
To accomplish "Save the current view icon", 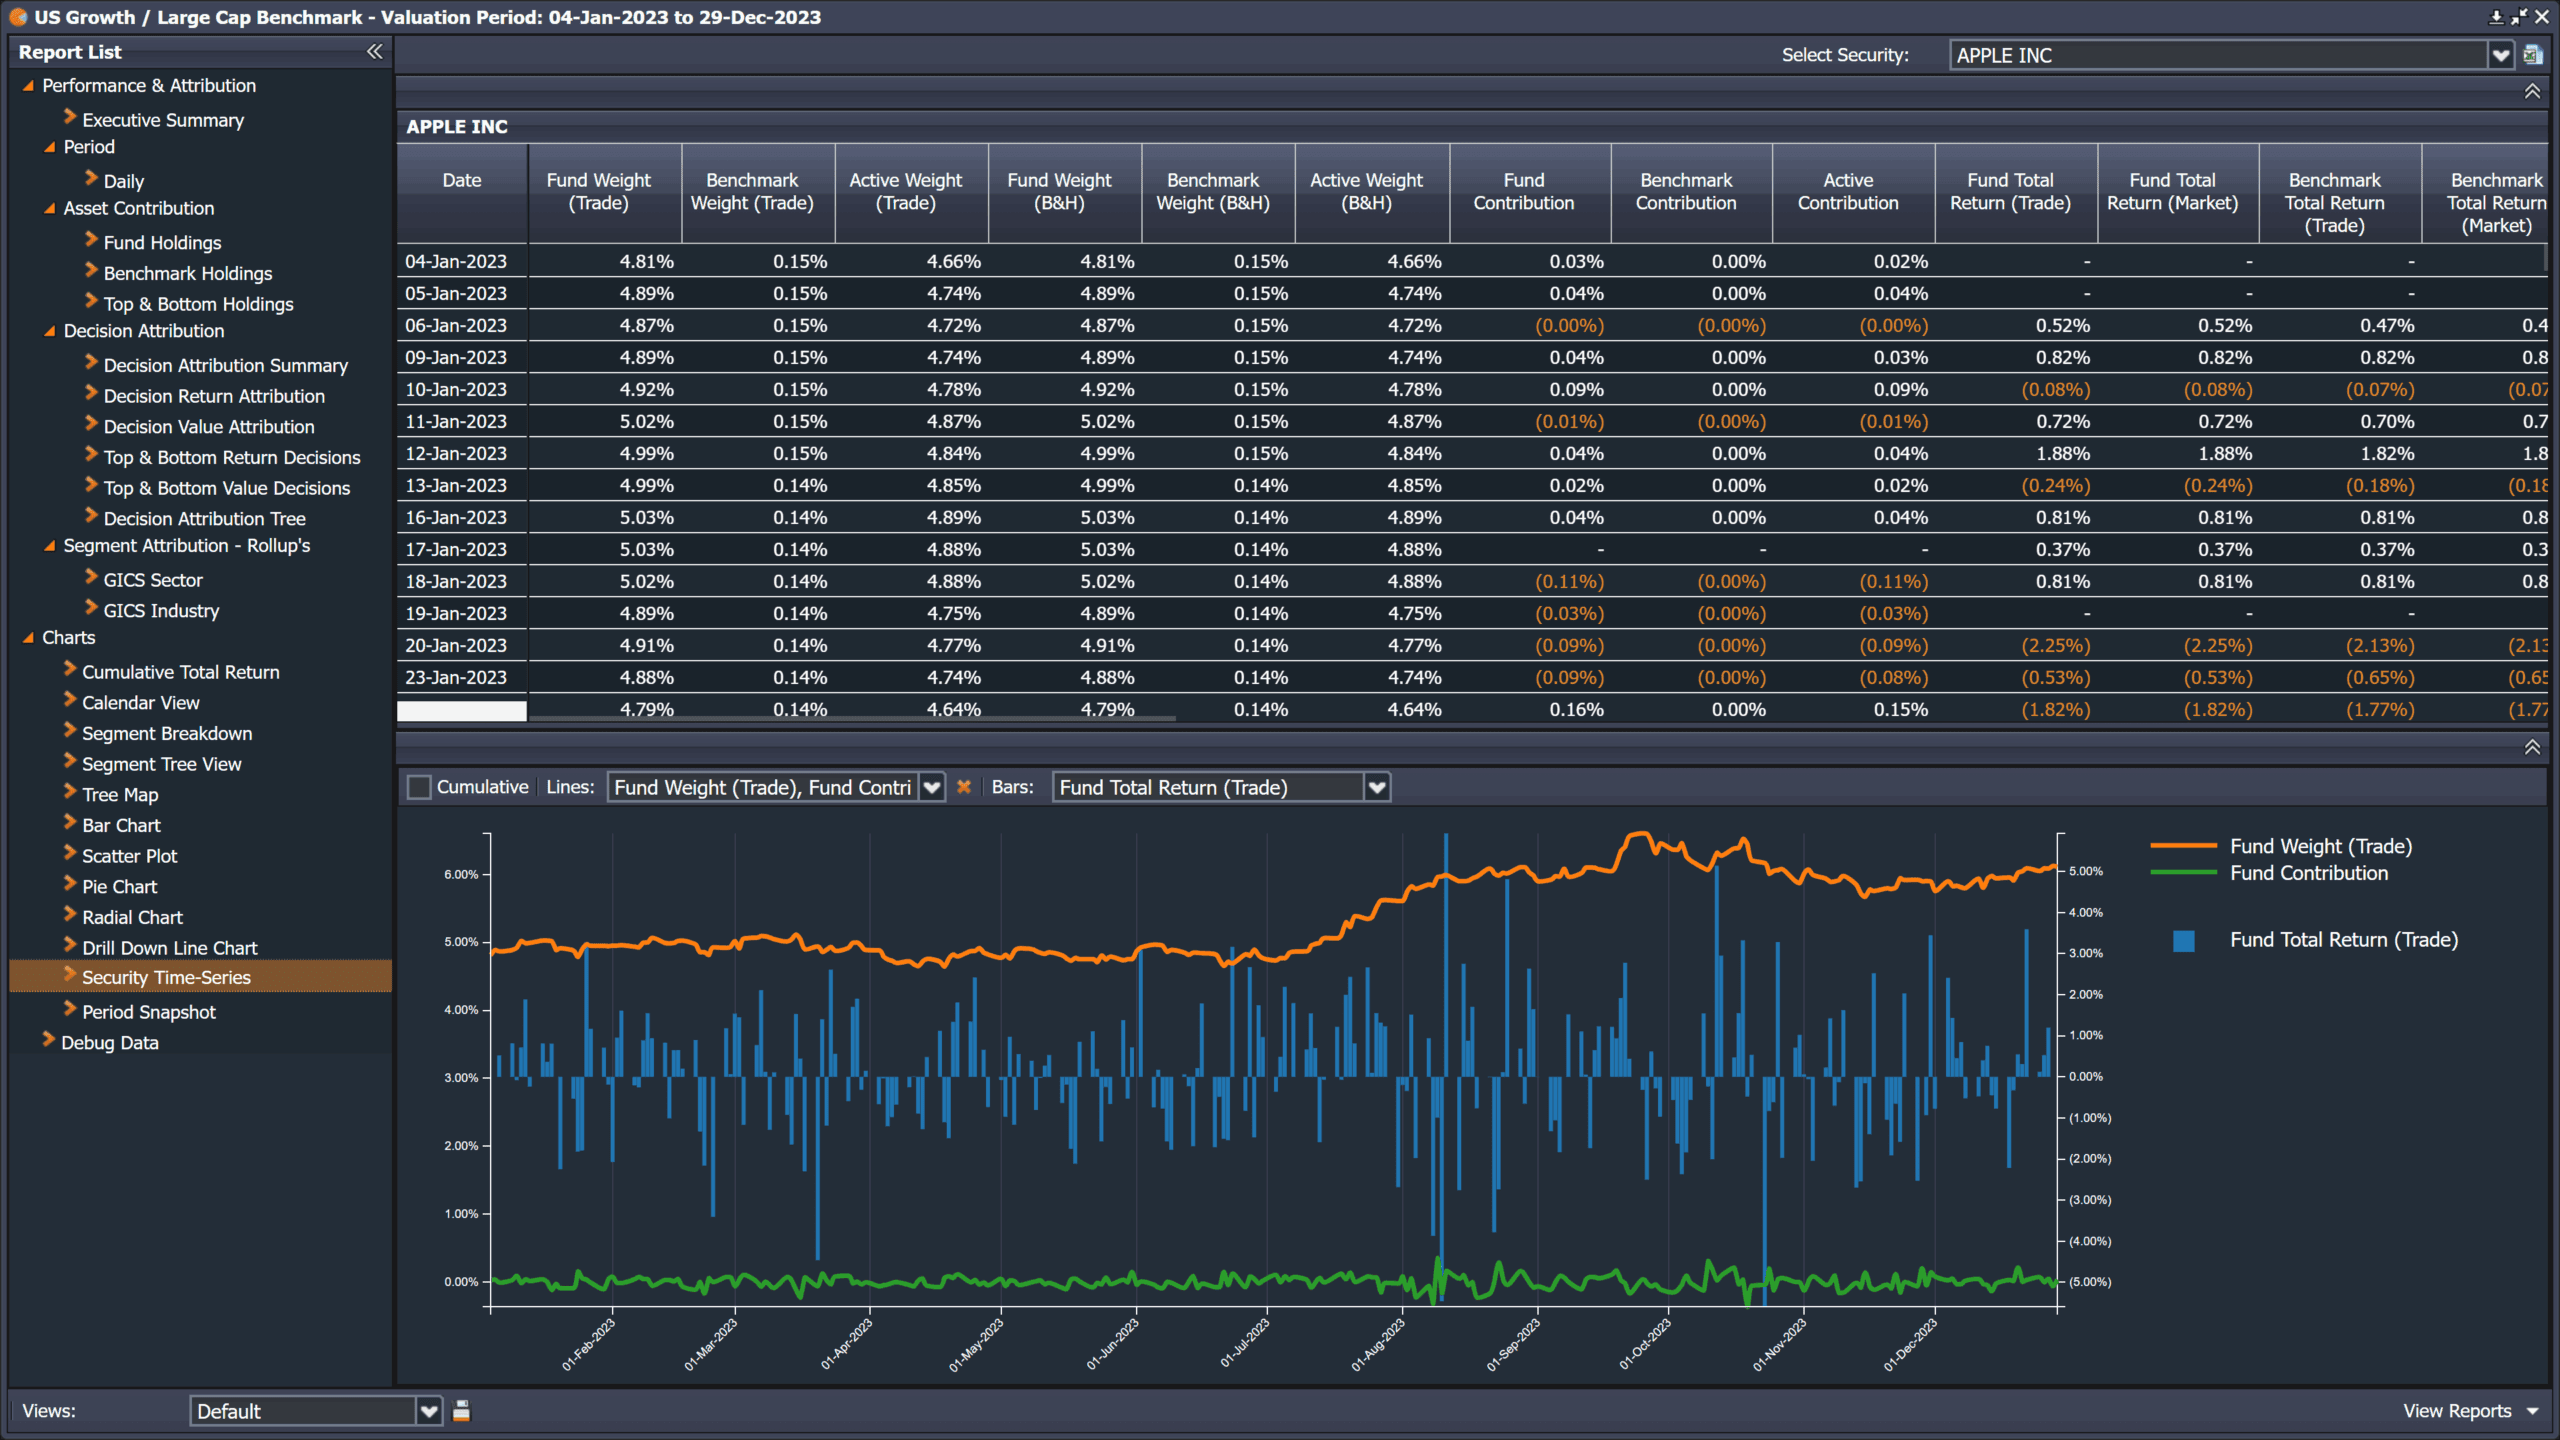I will pos(461,1410).
